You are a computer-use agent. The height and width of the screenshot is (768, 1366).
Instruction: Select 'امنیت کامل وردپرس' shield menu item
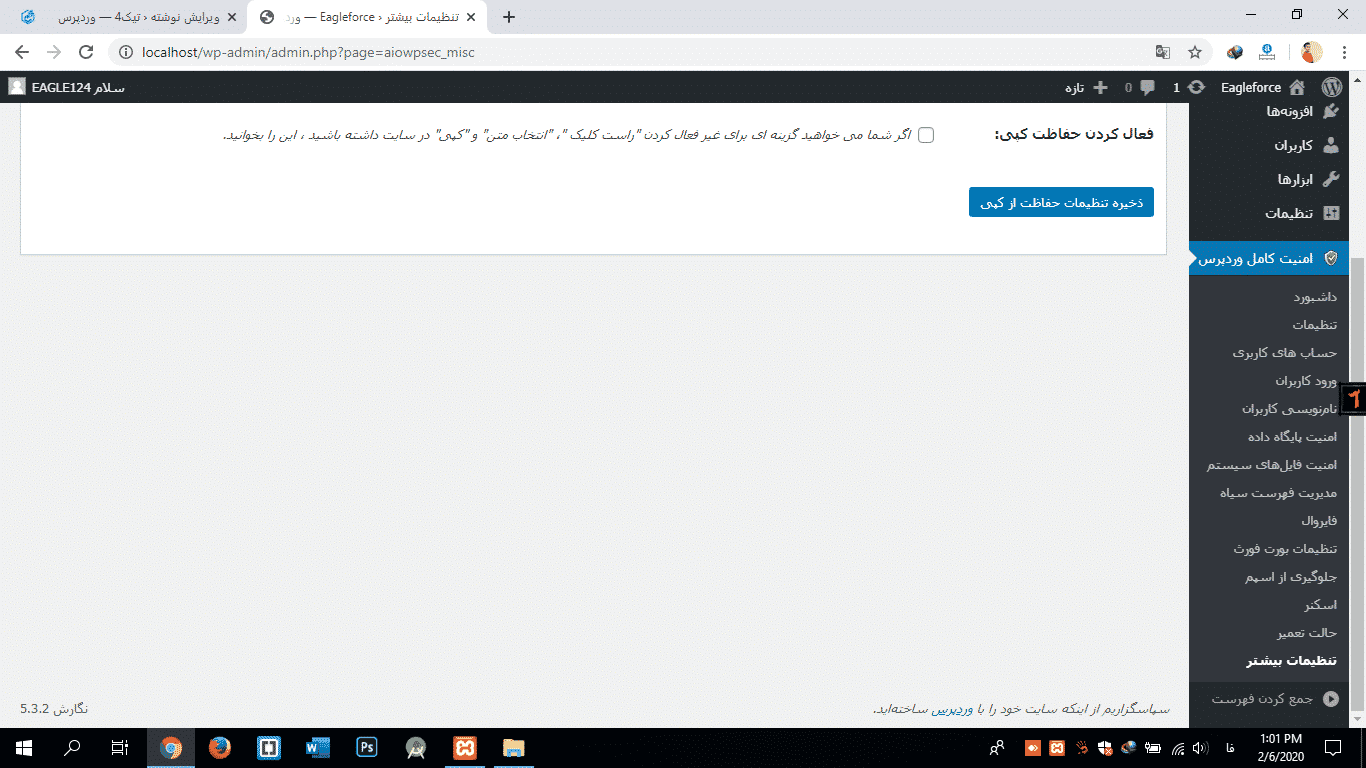click(1270, 258)
